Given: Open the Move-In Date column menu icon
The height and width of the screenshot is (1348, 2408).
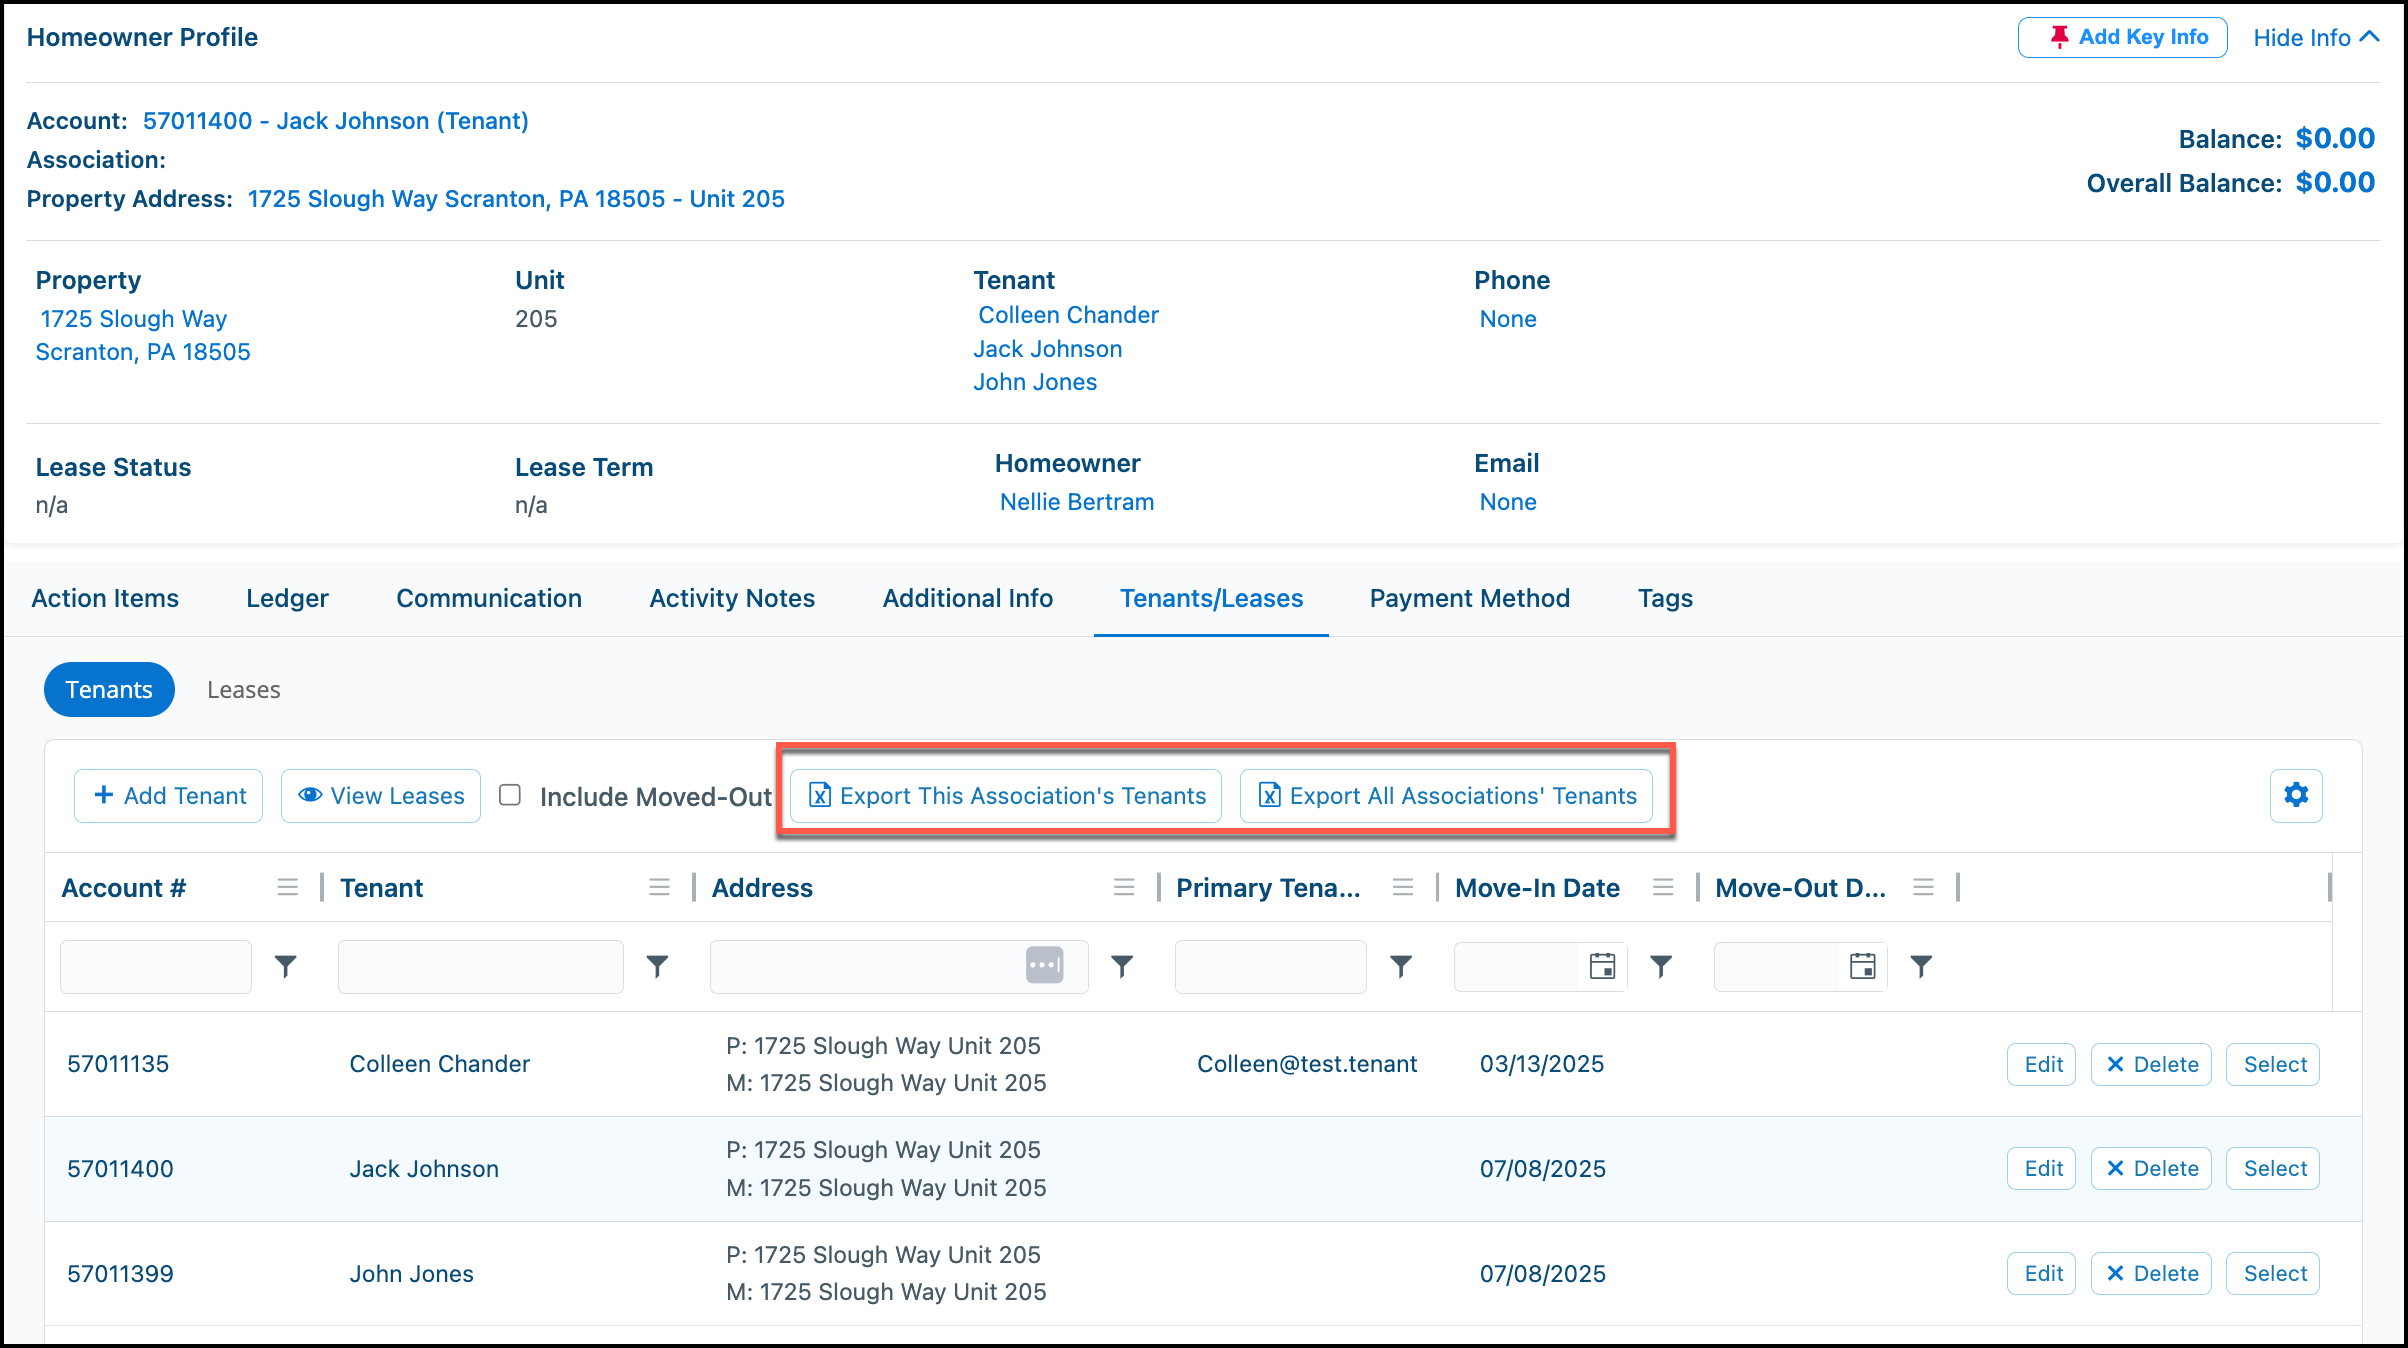Looking at the screenshot, I should [x=1663, y=887].
